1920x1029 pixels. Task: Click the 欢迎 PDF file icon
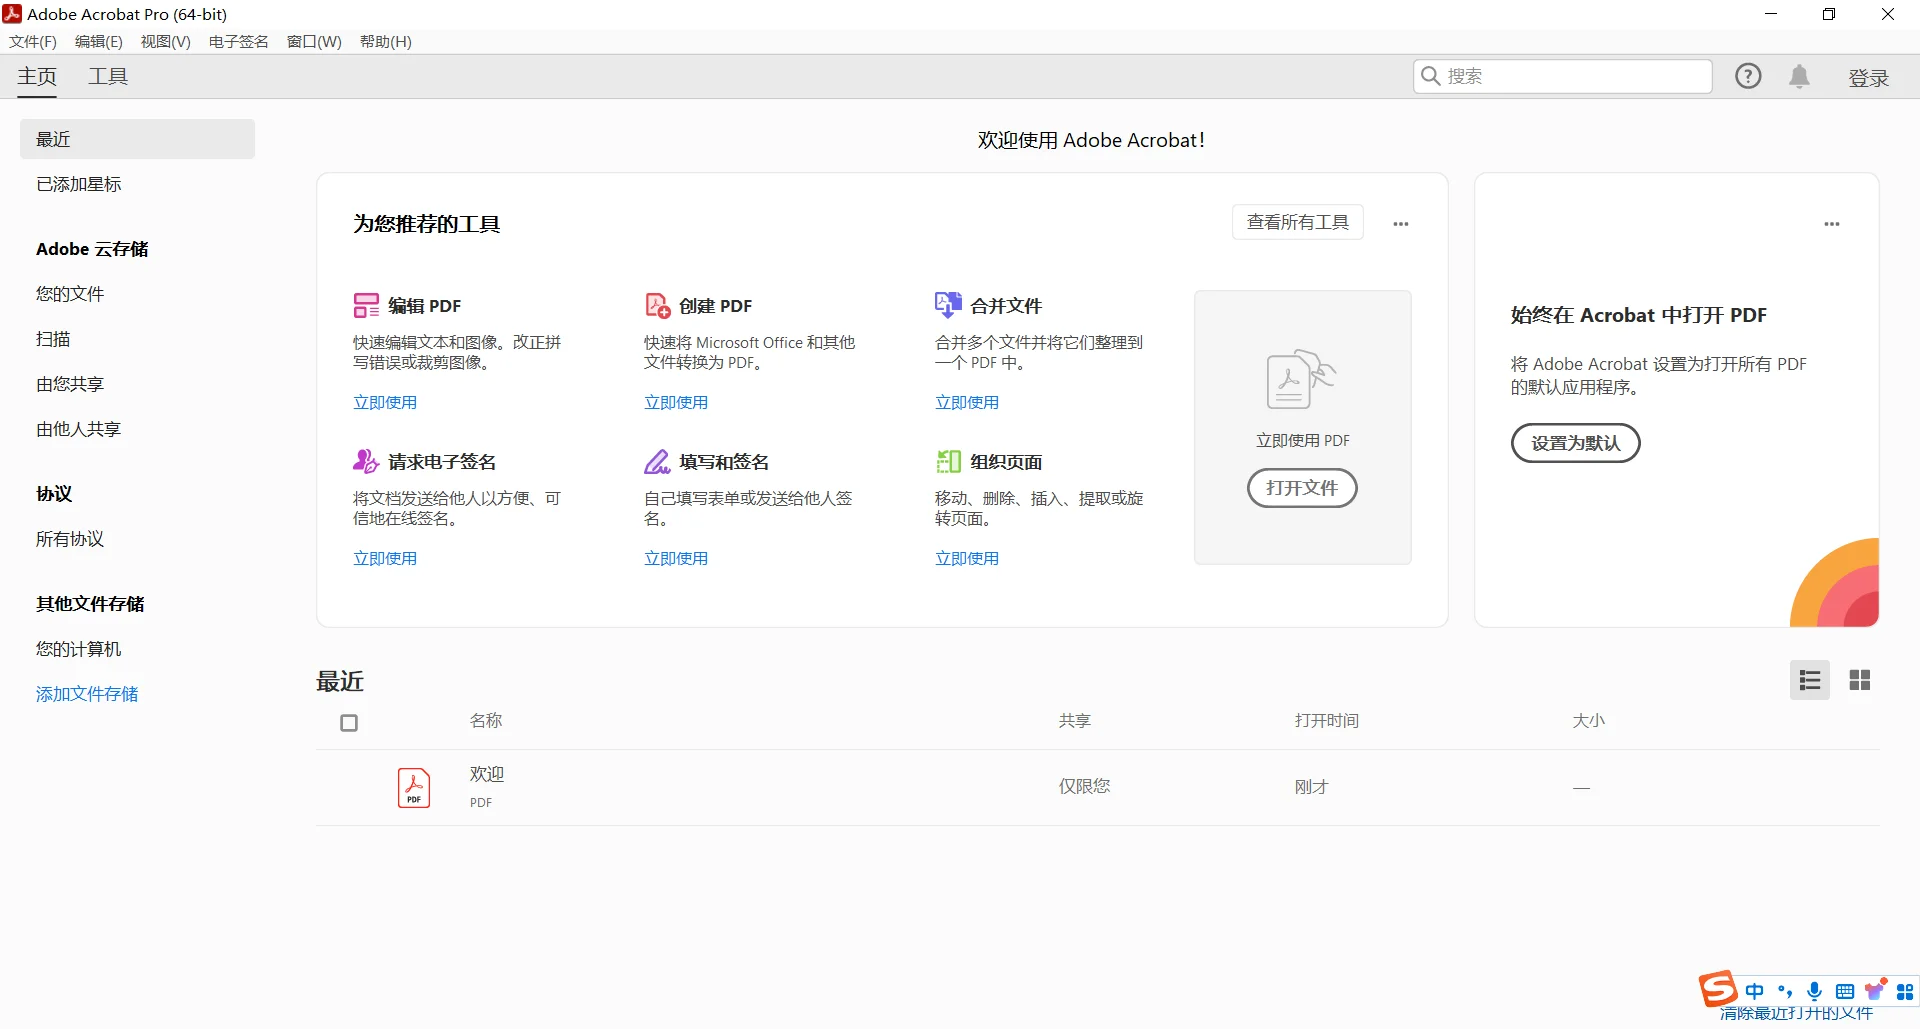(x=414, y=788)
